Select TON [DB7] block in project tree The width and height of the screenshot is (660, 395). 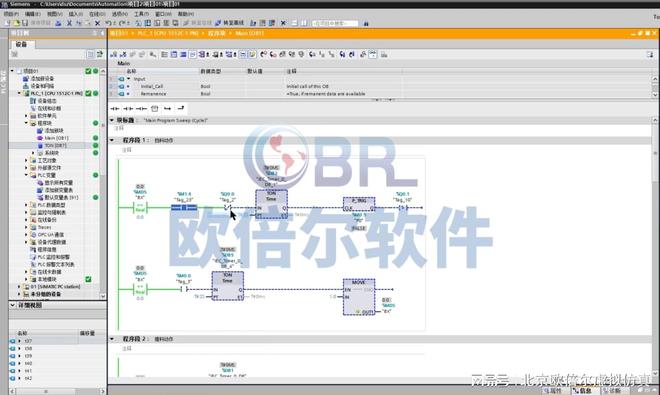tap(56, 145)
